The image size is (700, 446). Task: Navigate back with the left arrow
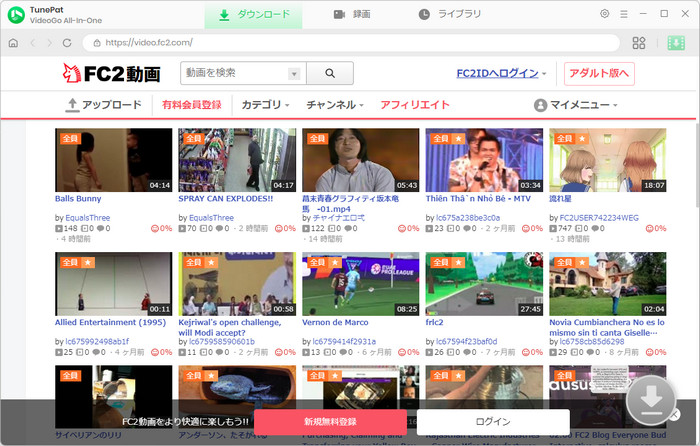[33, 43]
